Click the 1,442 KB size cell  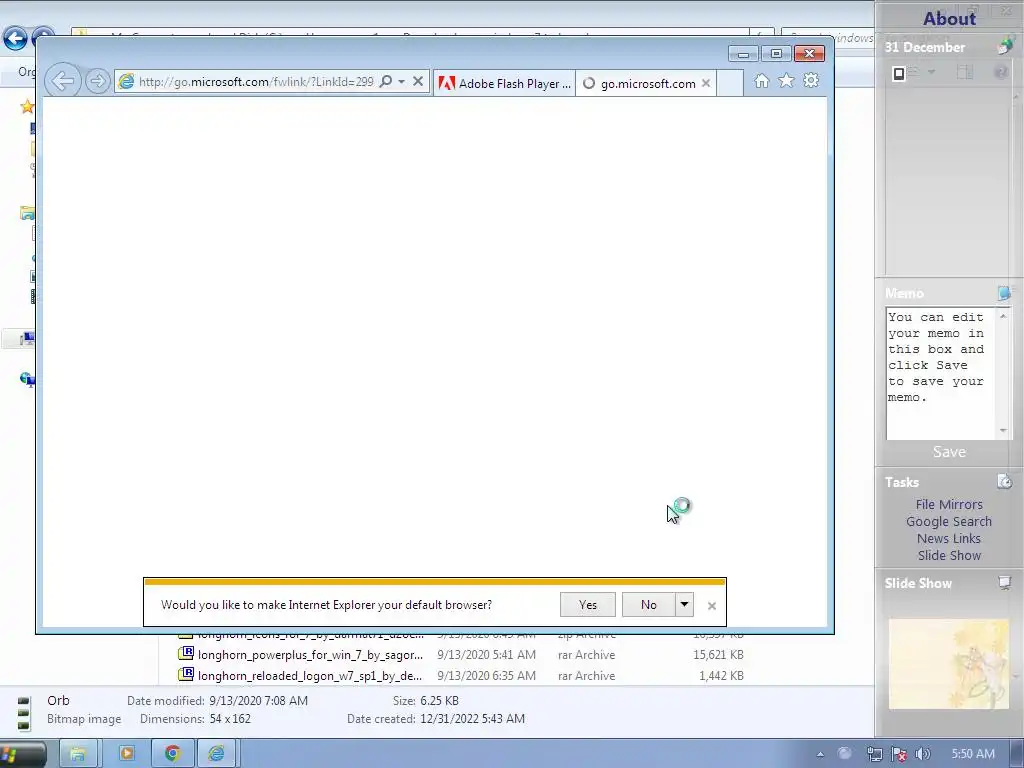tap(721, 675)
